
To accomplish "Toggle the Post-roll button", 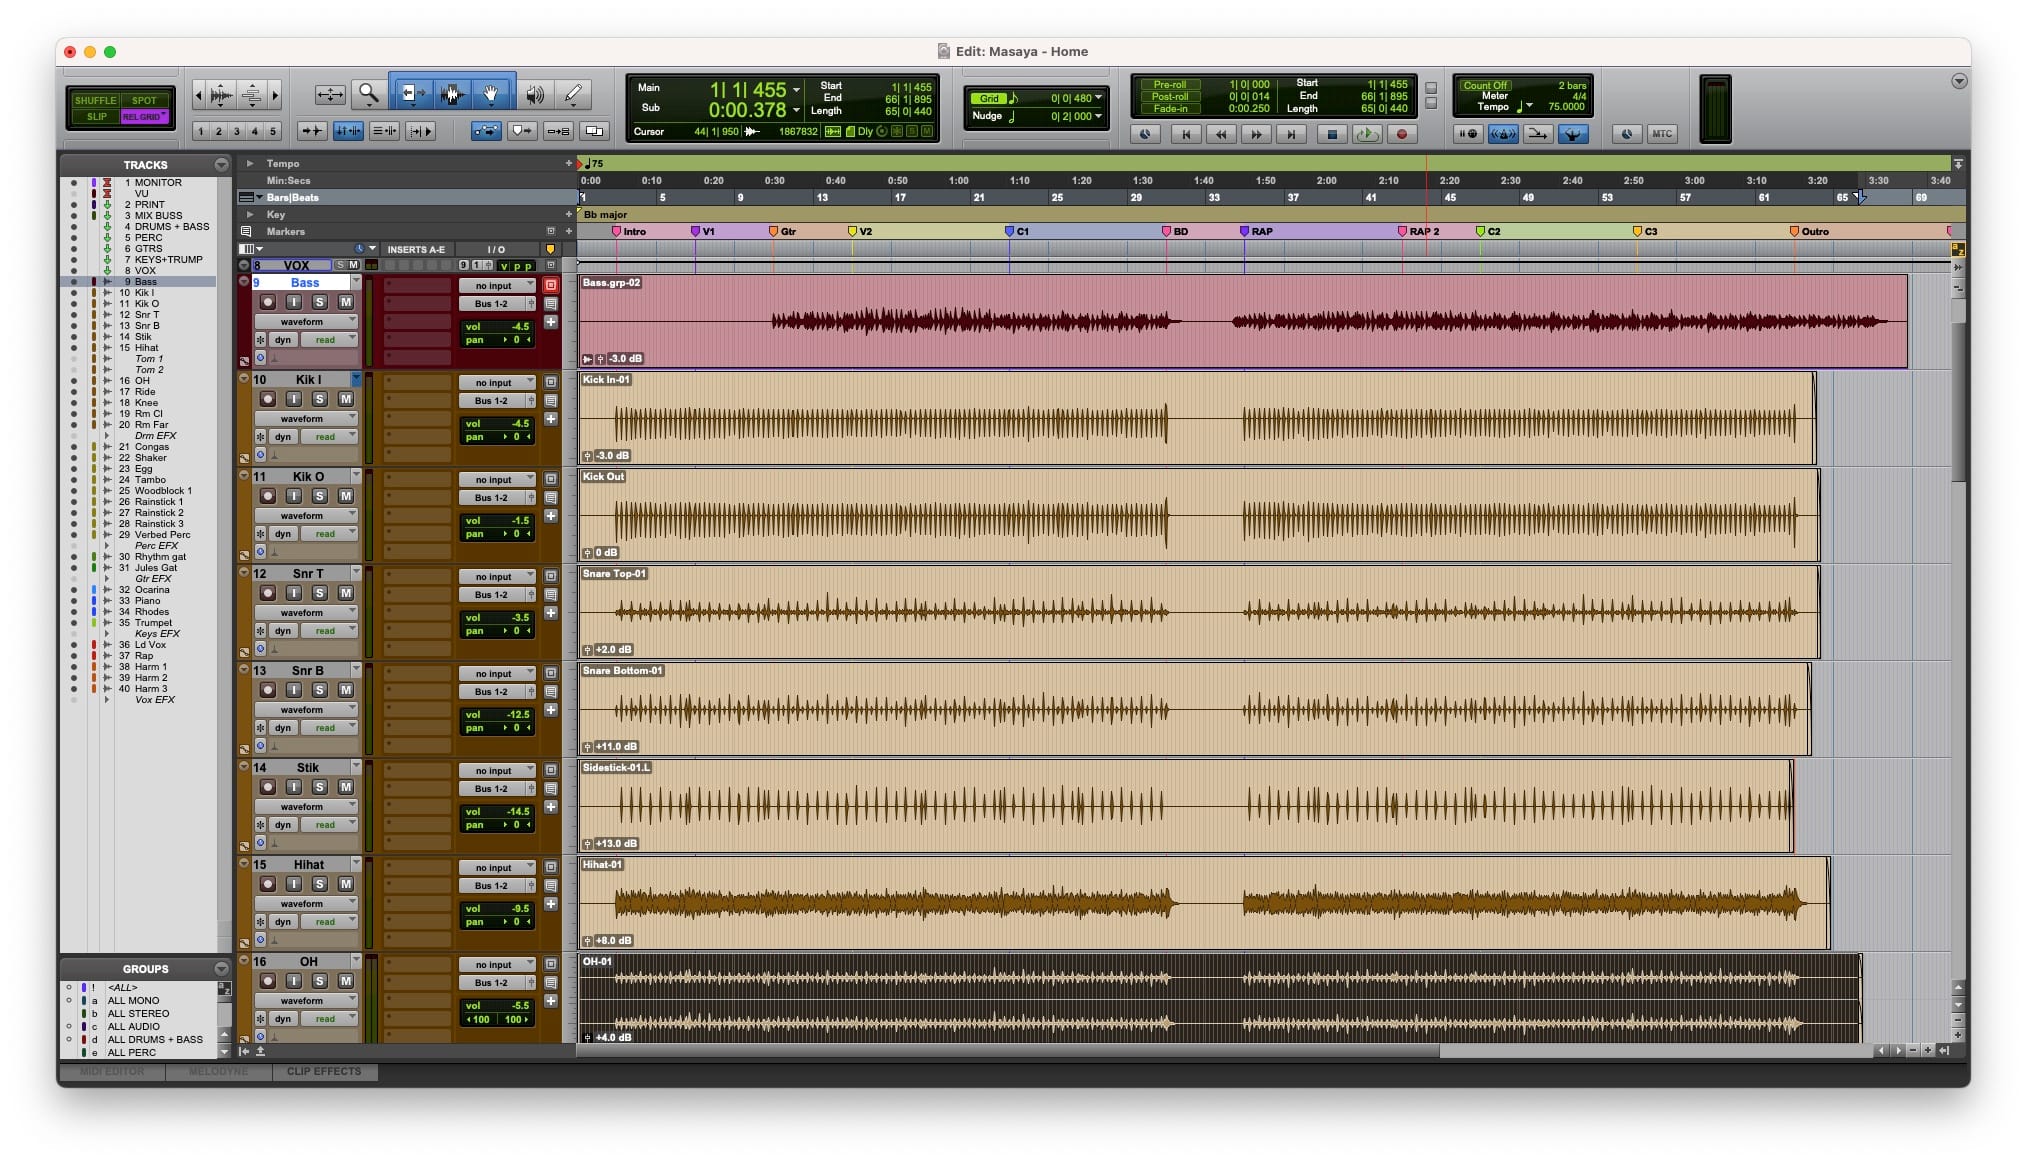I will click(1170, 97).
